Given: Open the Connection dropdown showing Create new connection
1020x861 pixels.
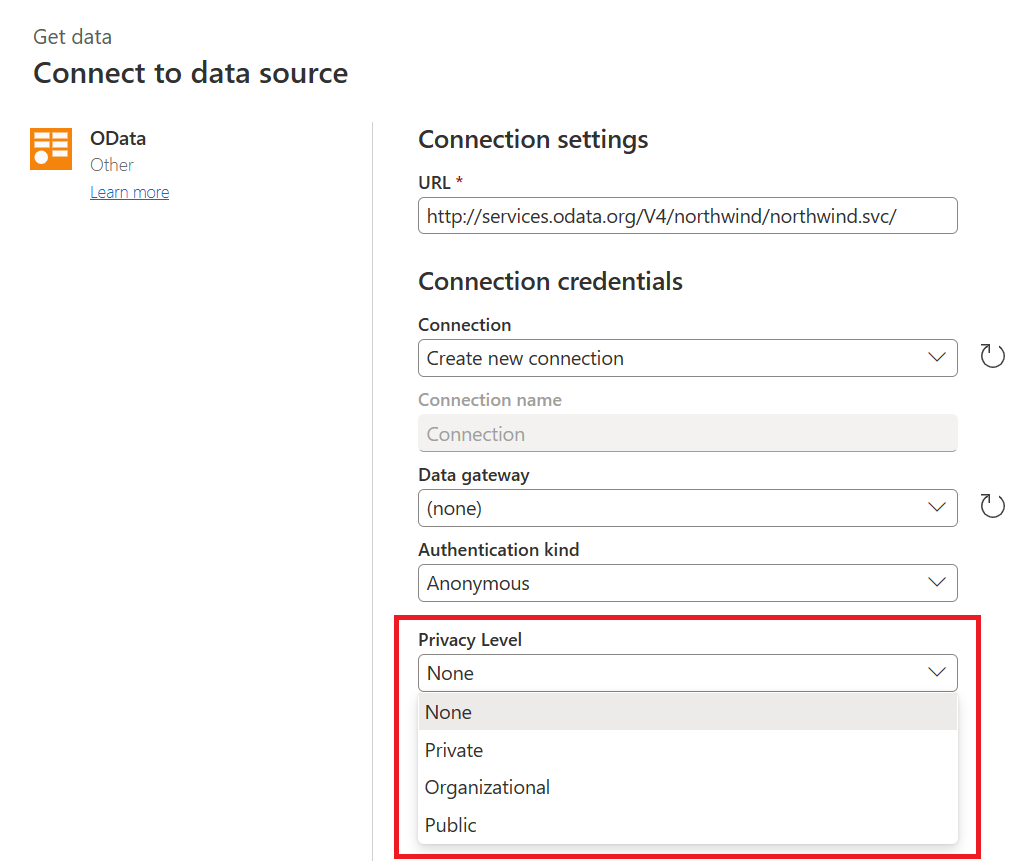Looking at the screenshot, I should [687, 357].
